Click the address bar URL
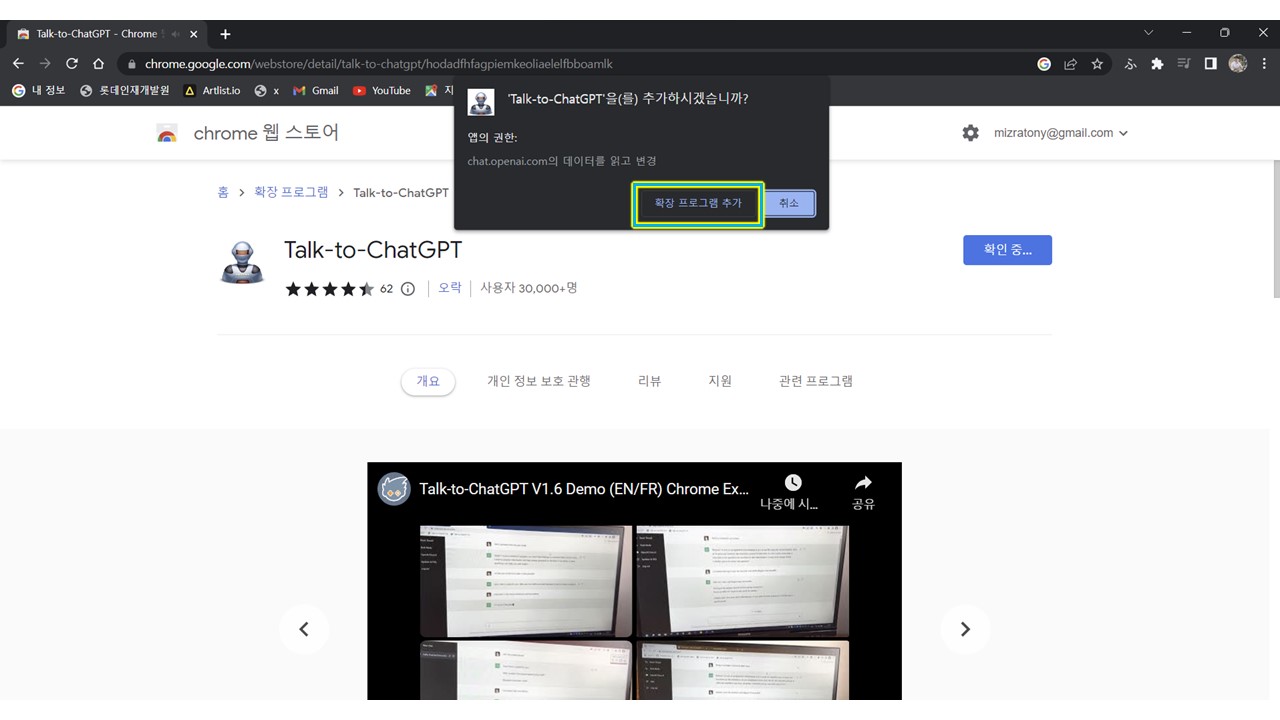 [x=378, y=63]
